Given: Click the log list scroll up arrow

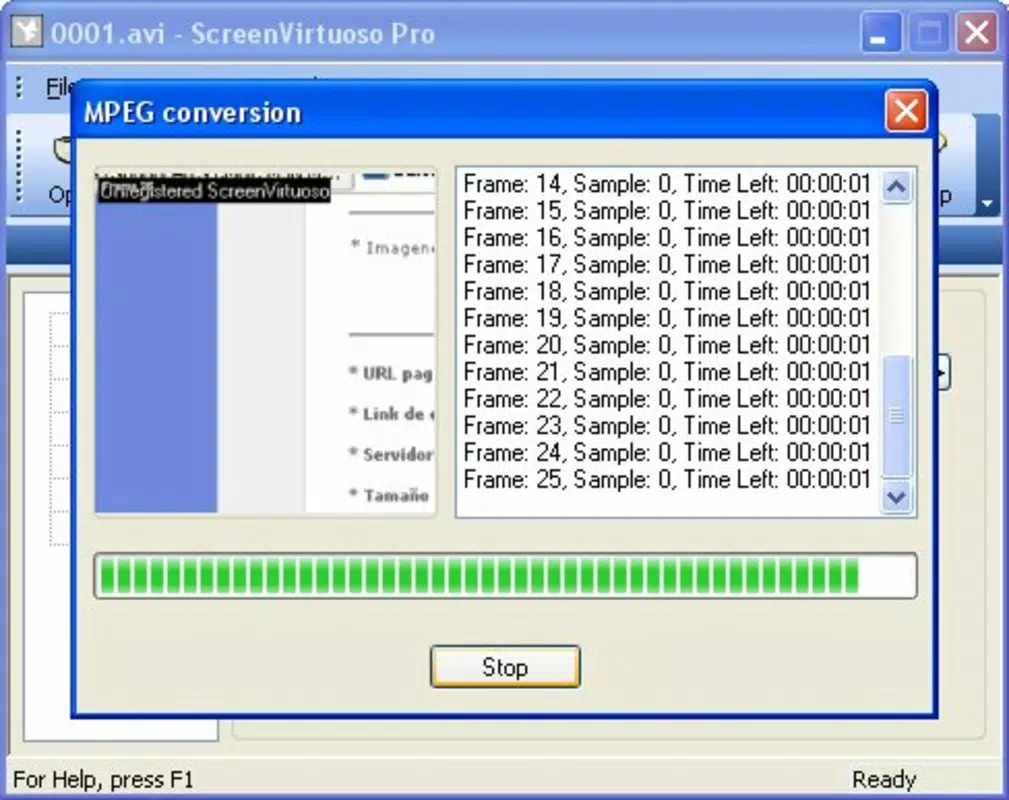Looking at the screenshot, I should [897, 187].
